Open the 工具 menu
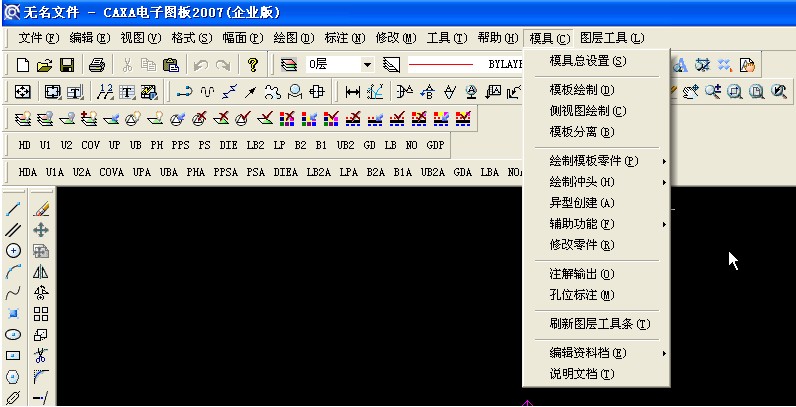796x407 pixels. pyautogui.click(x=447, y=38)
